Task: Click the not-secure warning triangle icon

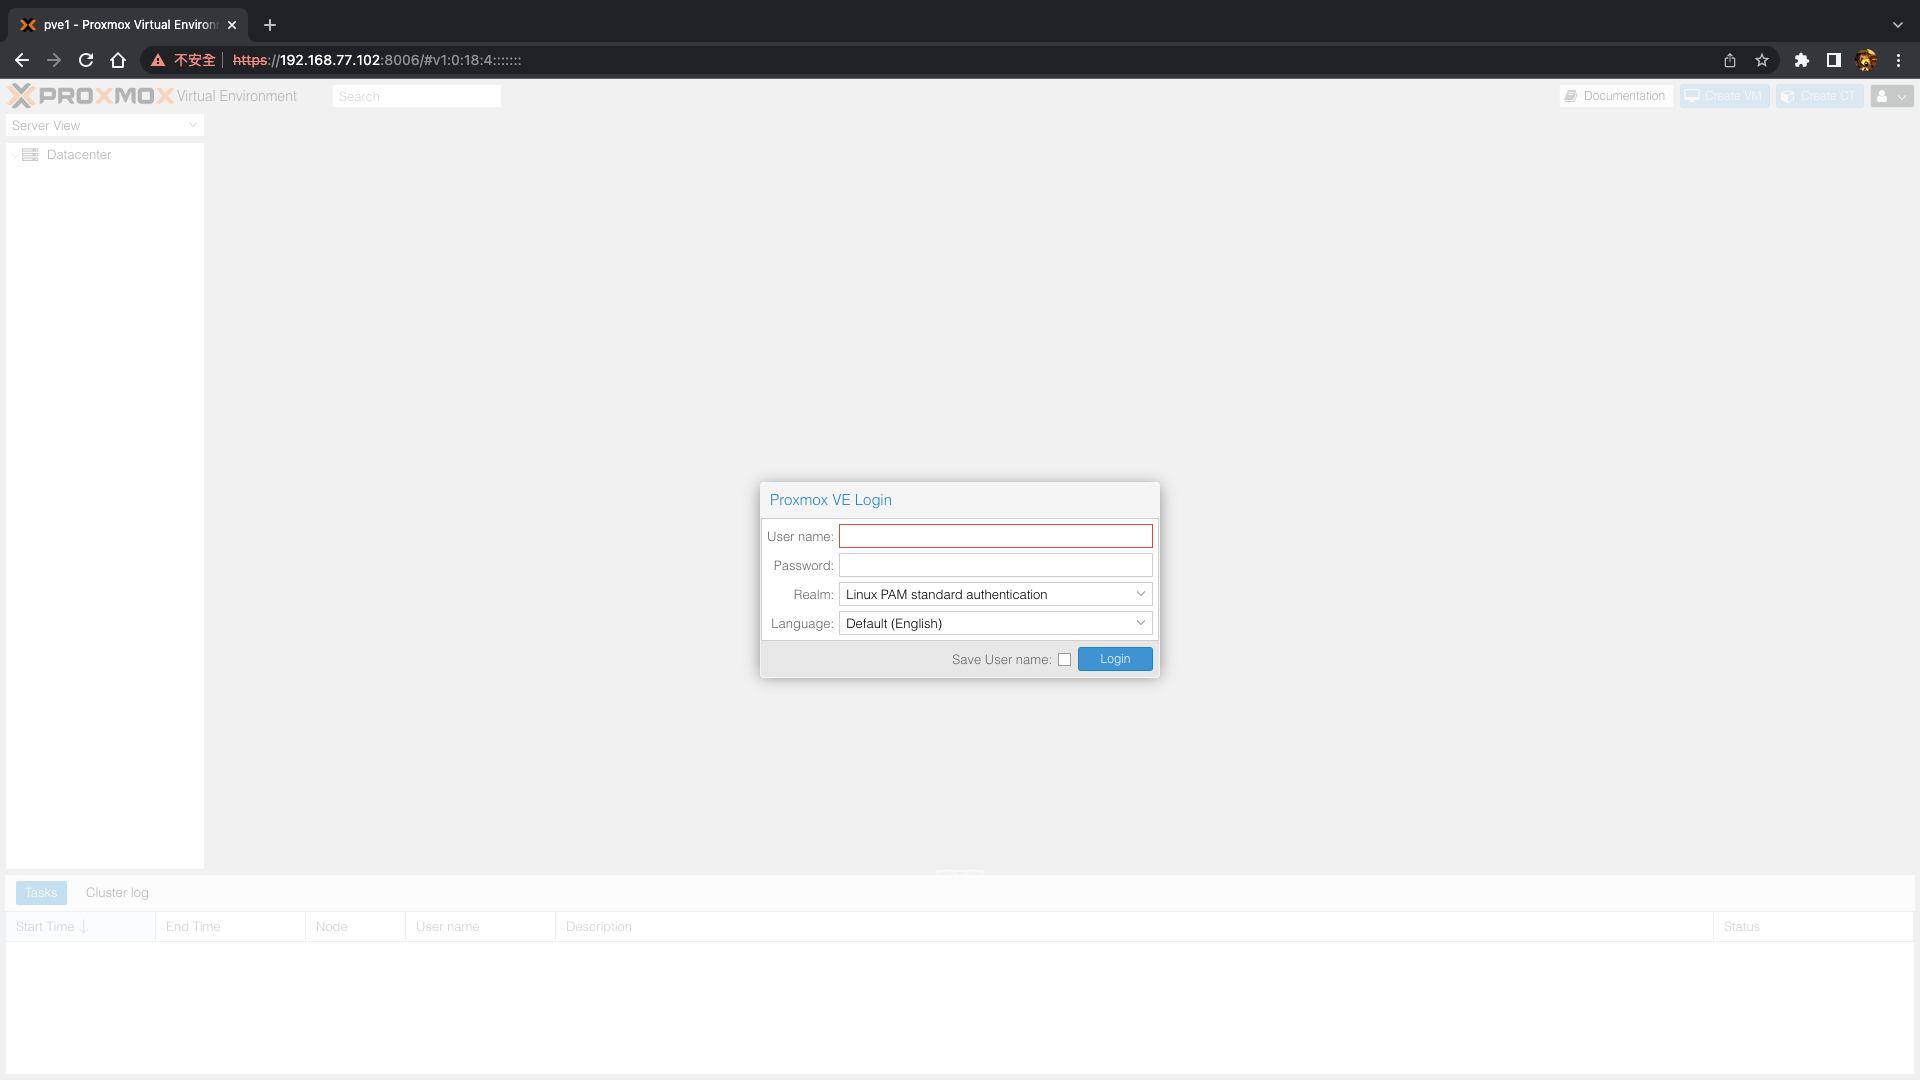Action: pos(158,60)
